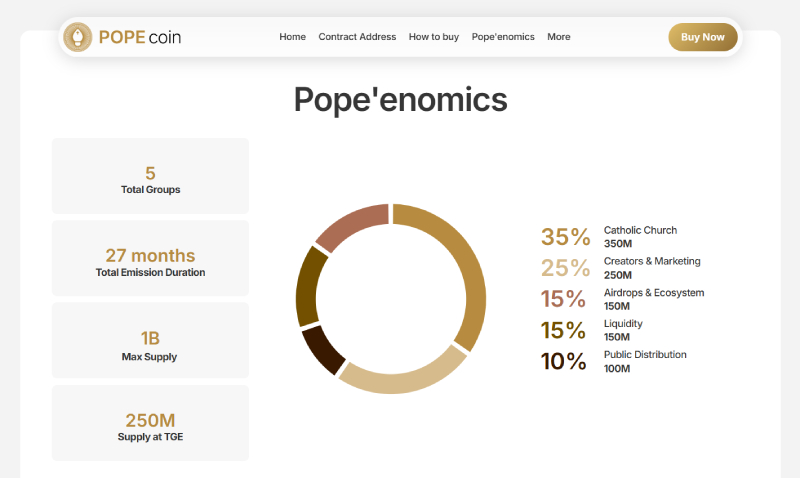Click the 25% legend percentage
The height and width of the screenshot is (478, 800).
tap(566, 268)
